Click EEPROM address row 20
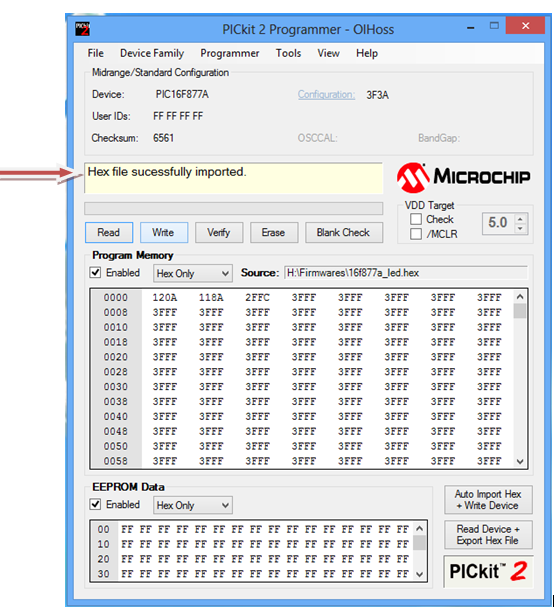This screenshot has width=554, height=608. coord(104,559)
